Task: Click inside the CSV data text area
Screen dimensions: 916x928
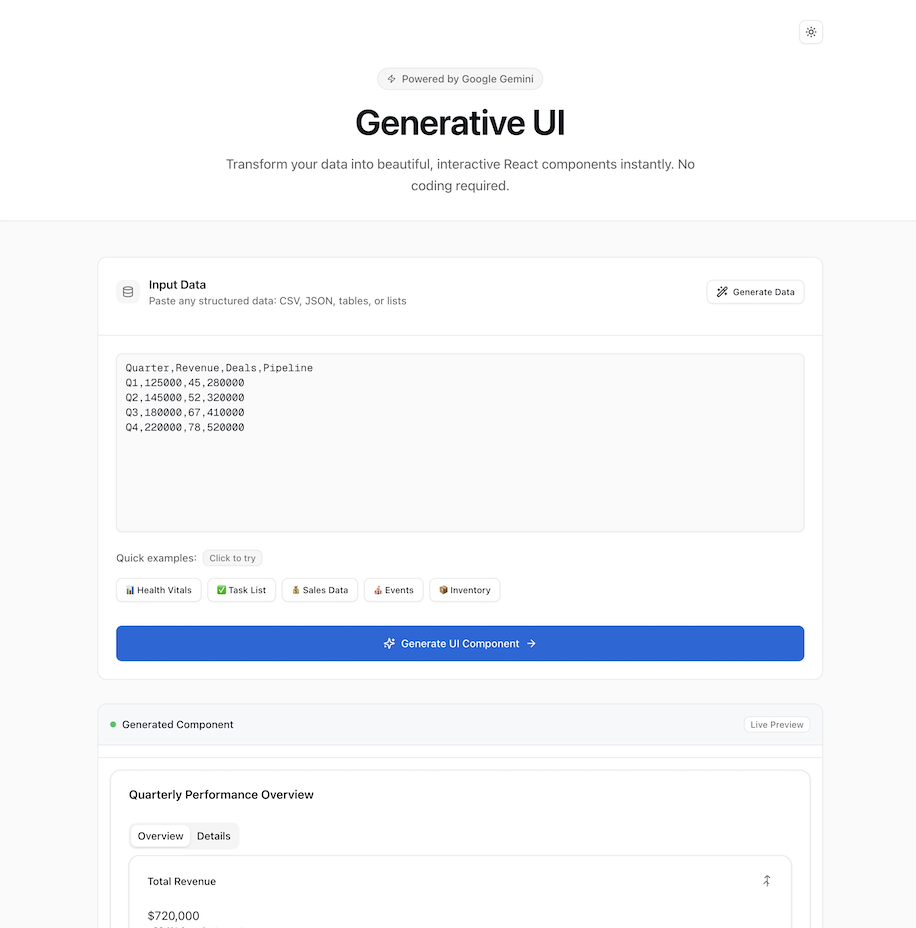Action: (x=460, y=443)
